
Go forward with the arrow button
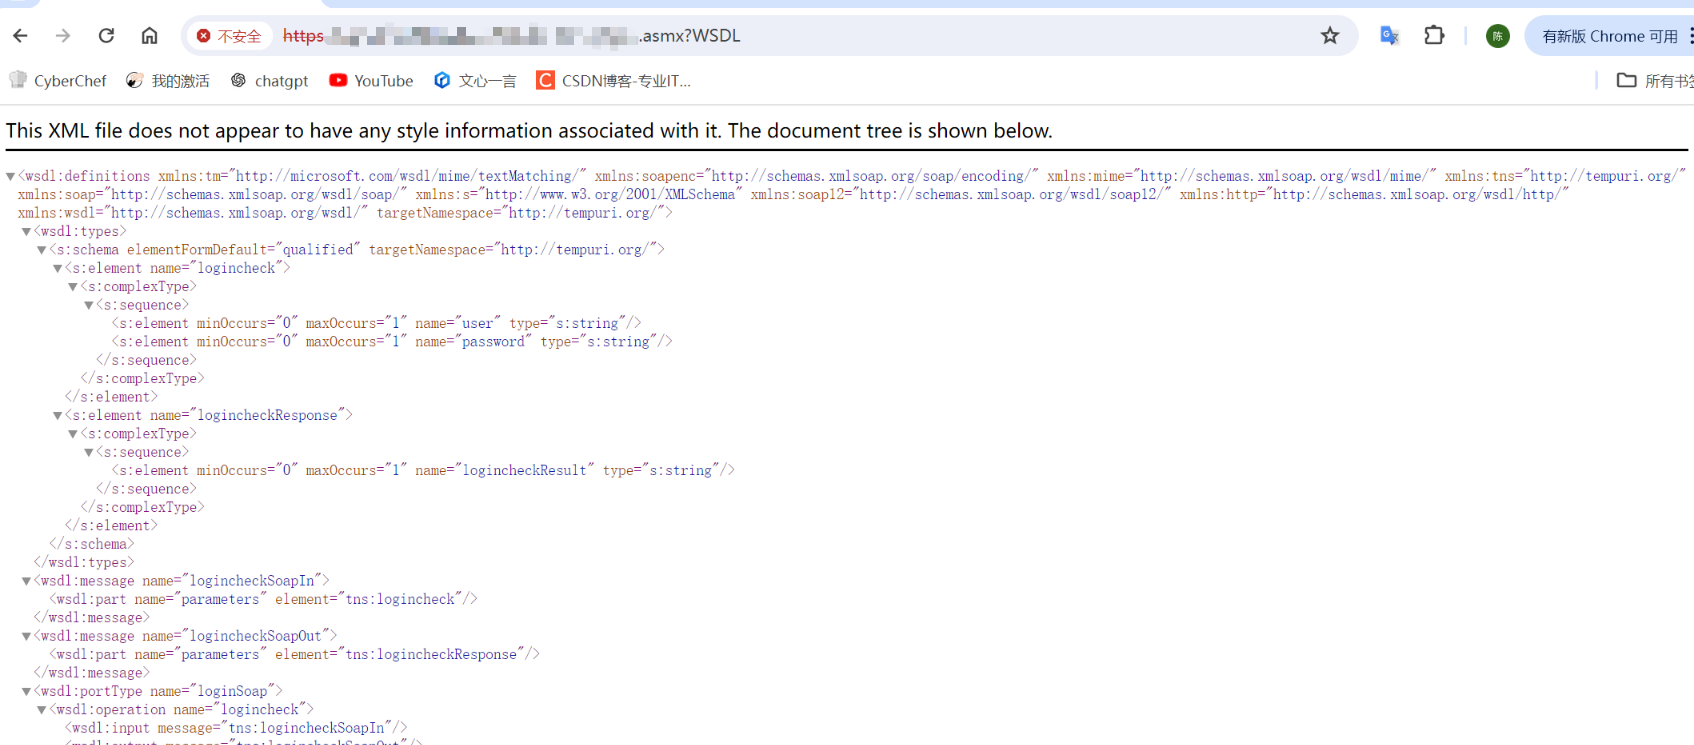pyautogui.click(x=63, y=36)
